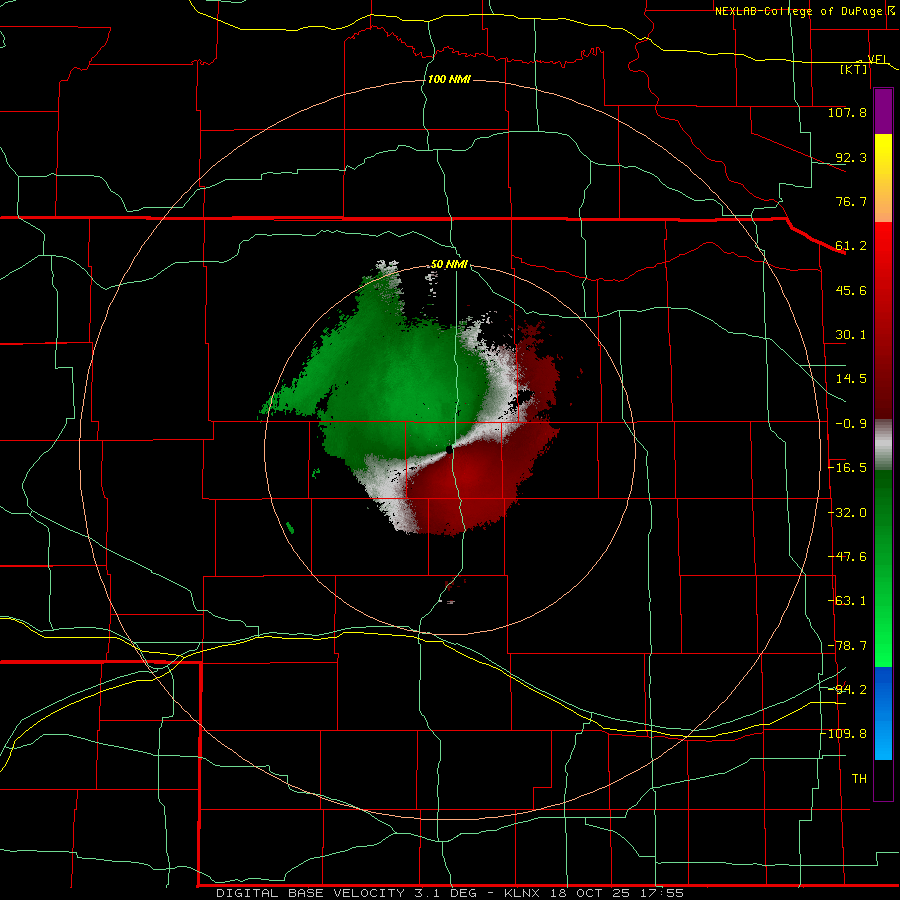Click the 100 NMI range ring label
Image resolution: width=900 pixels, height=900 pixels.
[449, 79]
